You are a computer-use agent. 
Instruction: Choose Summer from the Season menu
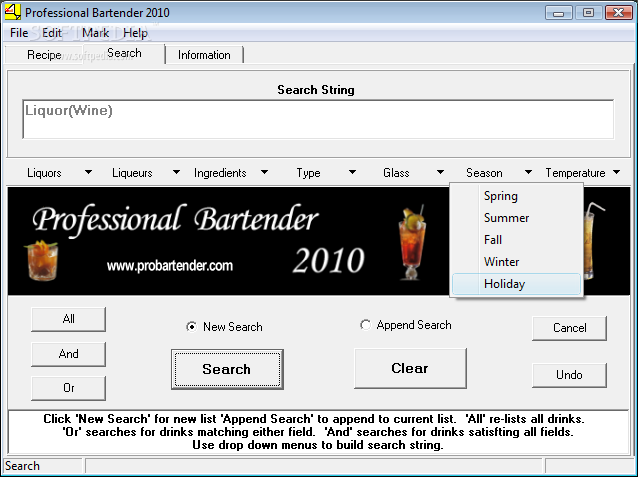coord(516,218)
